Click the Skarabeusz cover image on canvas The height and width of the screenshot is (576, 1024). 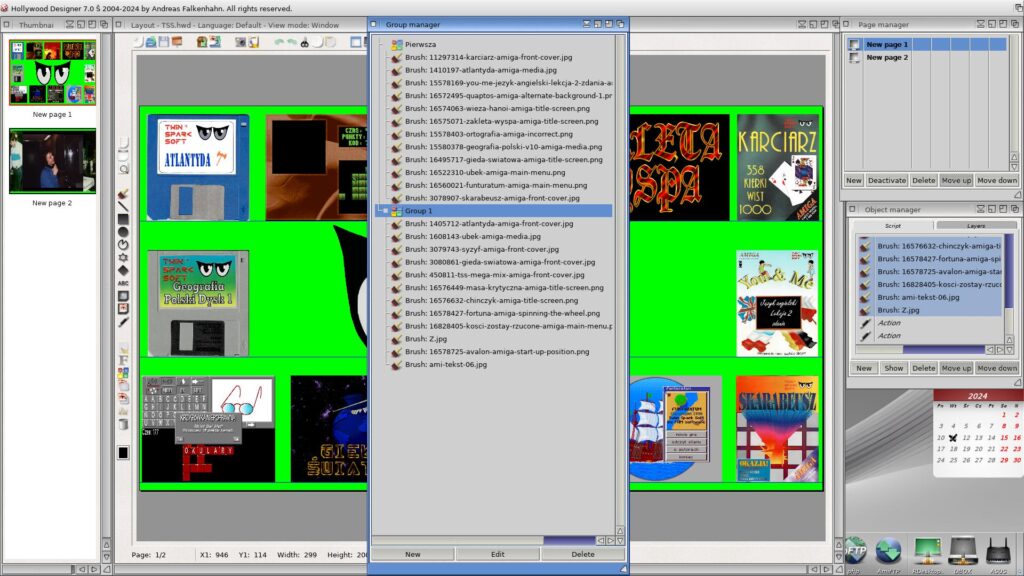click(777, 429)
